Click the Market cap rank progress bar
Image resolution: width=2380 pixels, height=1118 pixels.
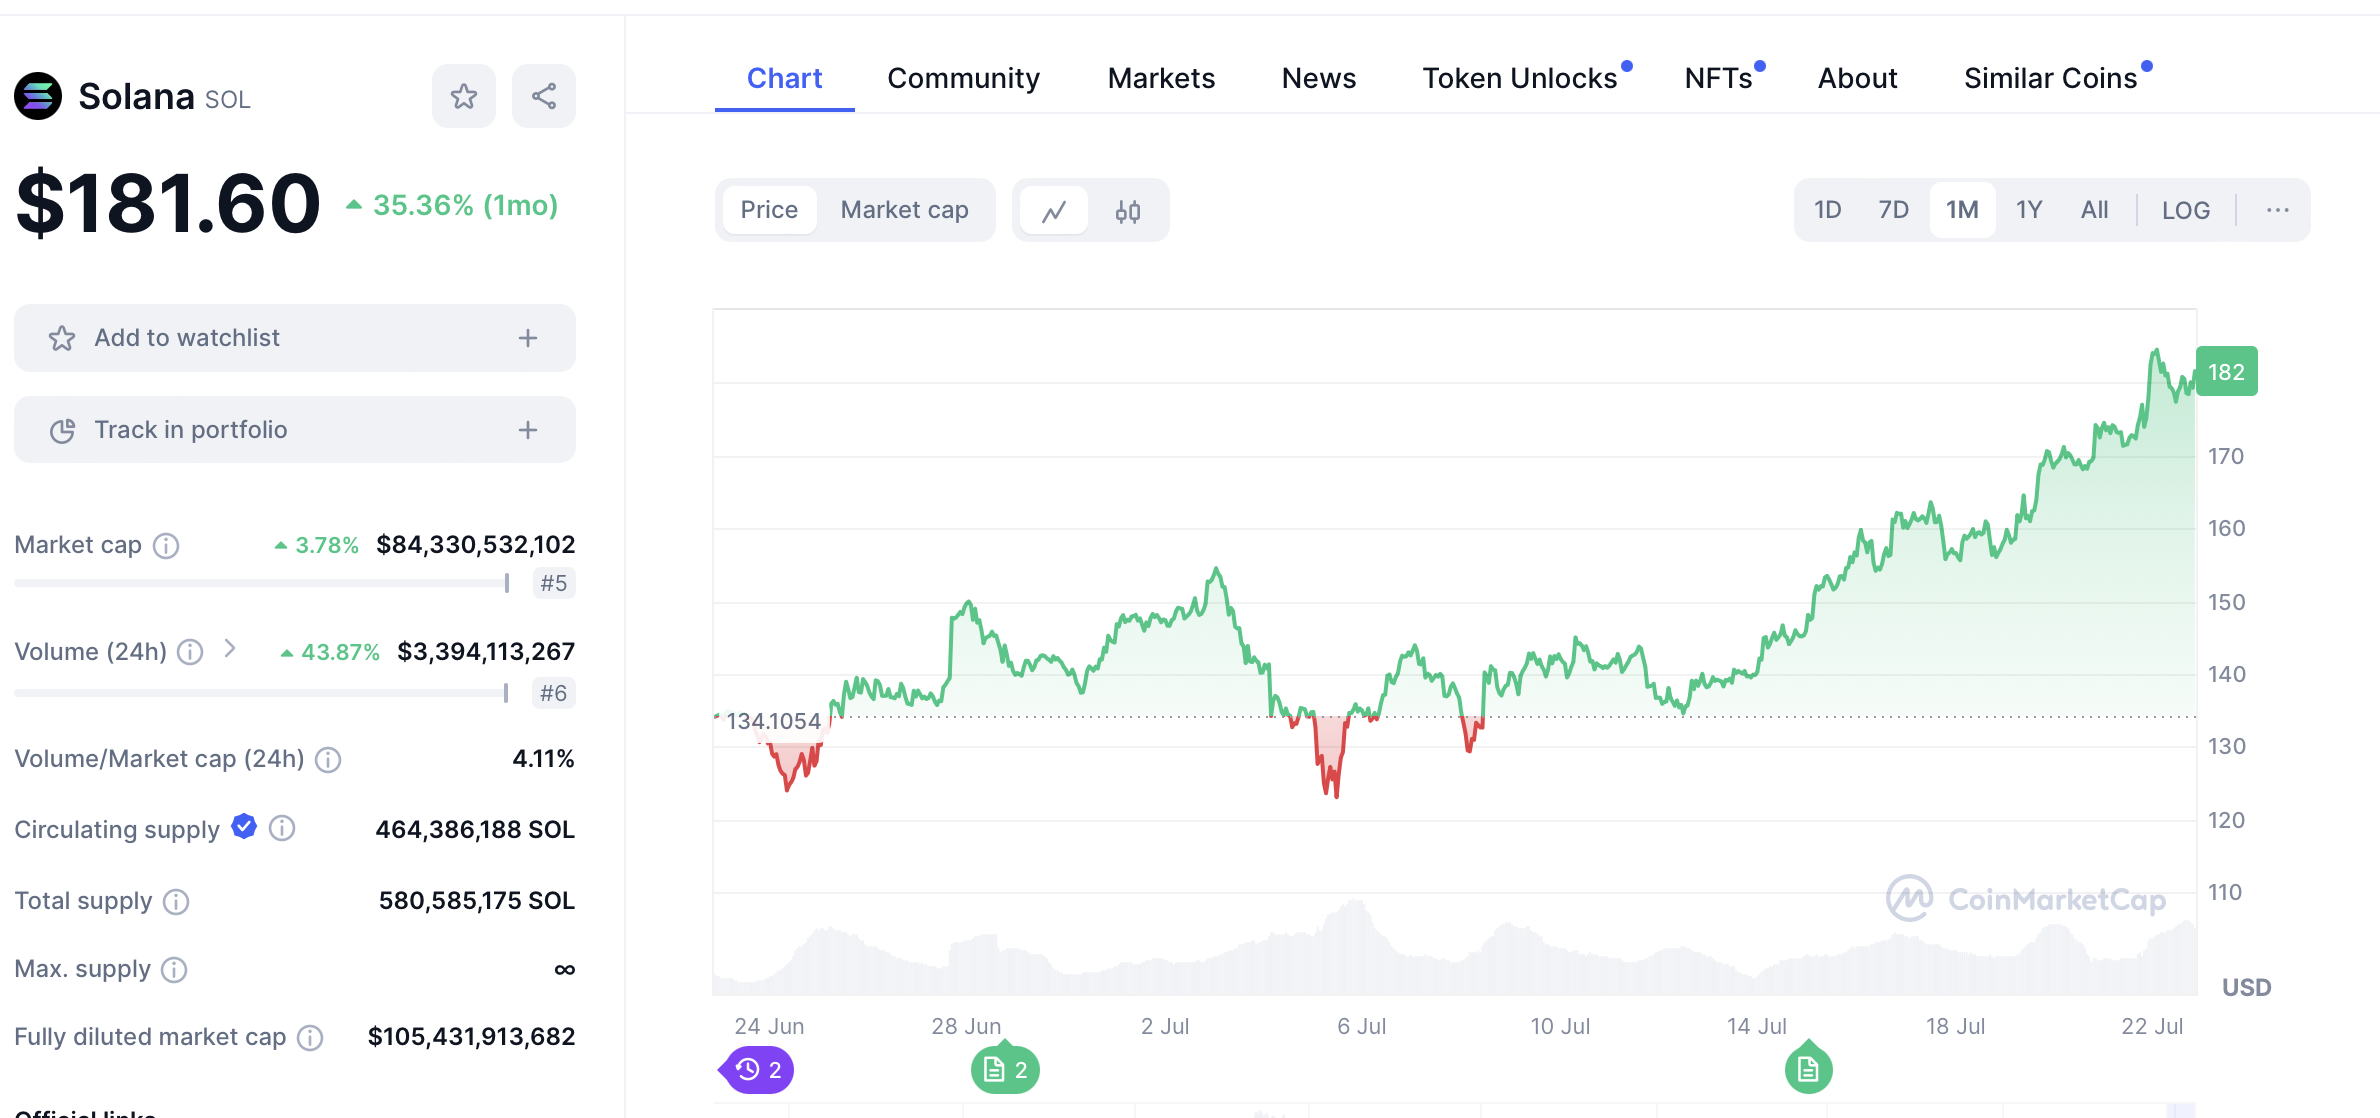pyautogui.click(x=262, y=583)
